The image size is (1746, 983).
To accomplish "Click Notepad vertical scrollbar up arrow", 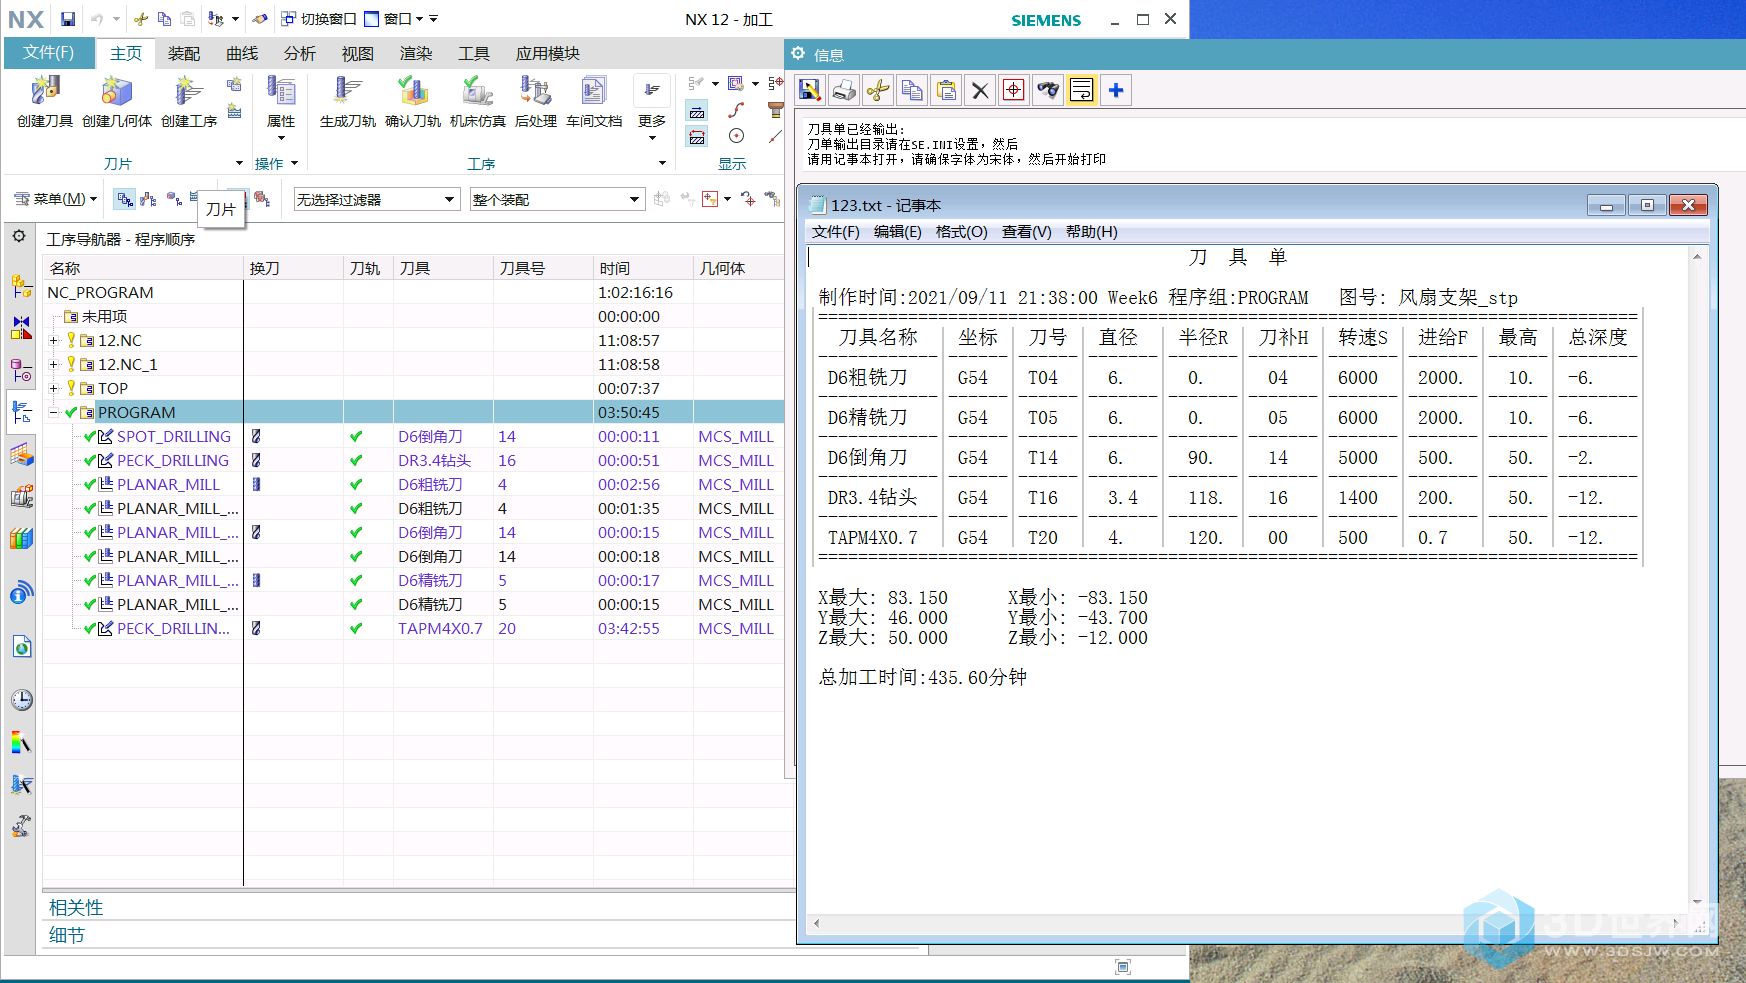I will (1697, 257).
